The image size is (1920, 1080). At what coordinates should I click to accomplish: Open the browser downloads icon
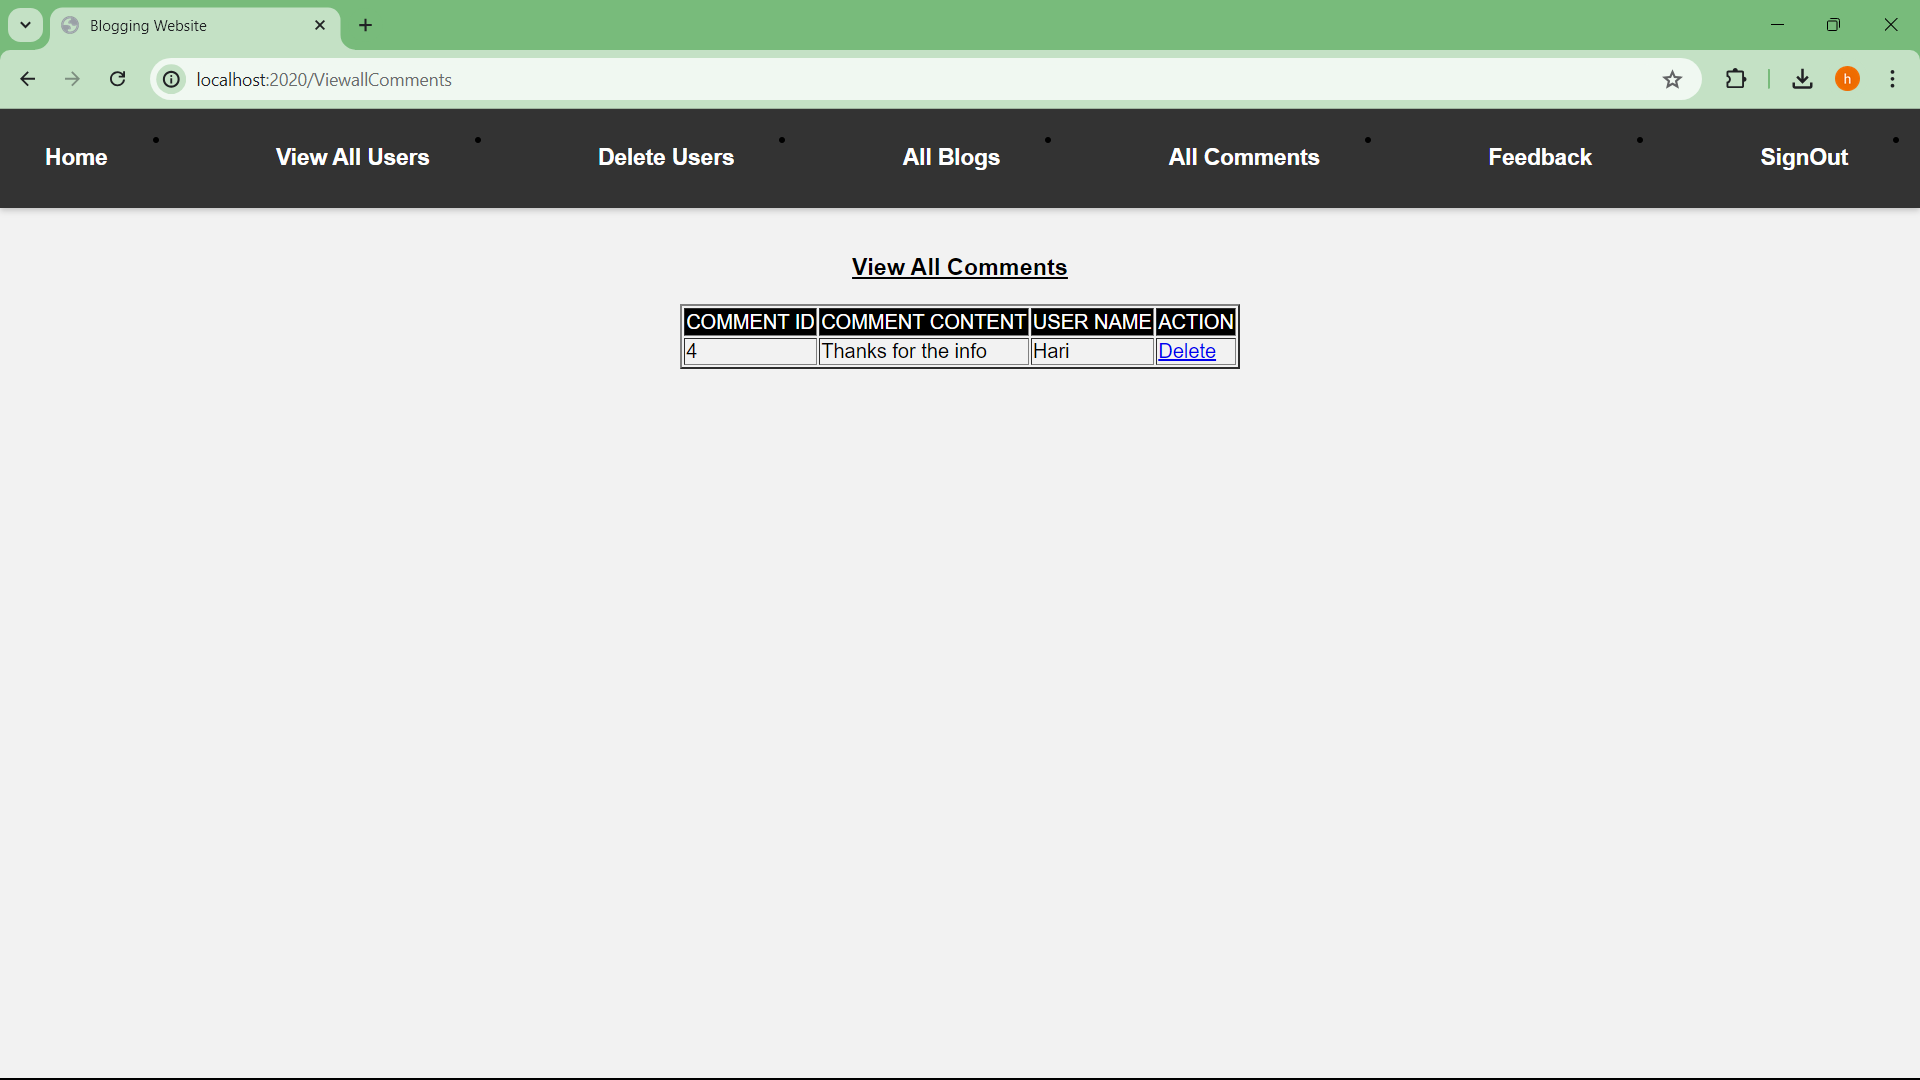click(1802, 79)
